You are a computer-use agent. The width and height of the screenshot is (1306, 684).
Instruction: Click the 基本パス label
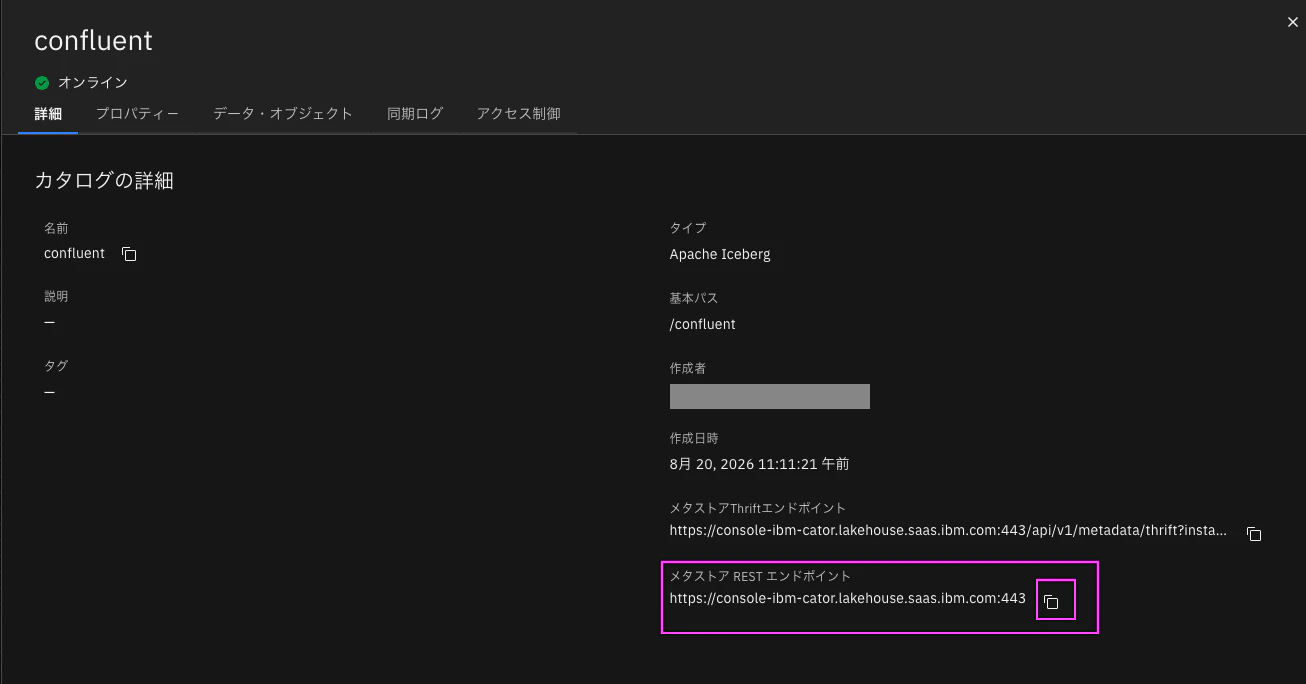point(694,298)
